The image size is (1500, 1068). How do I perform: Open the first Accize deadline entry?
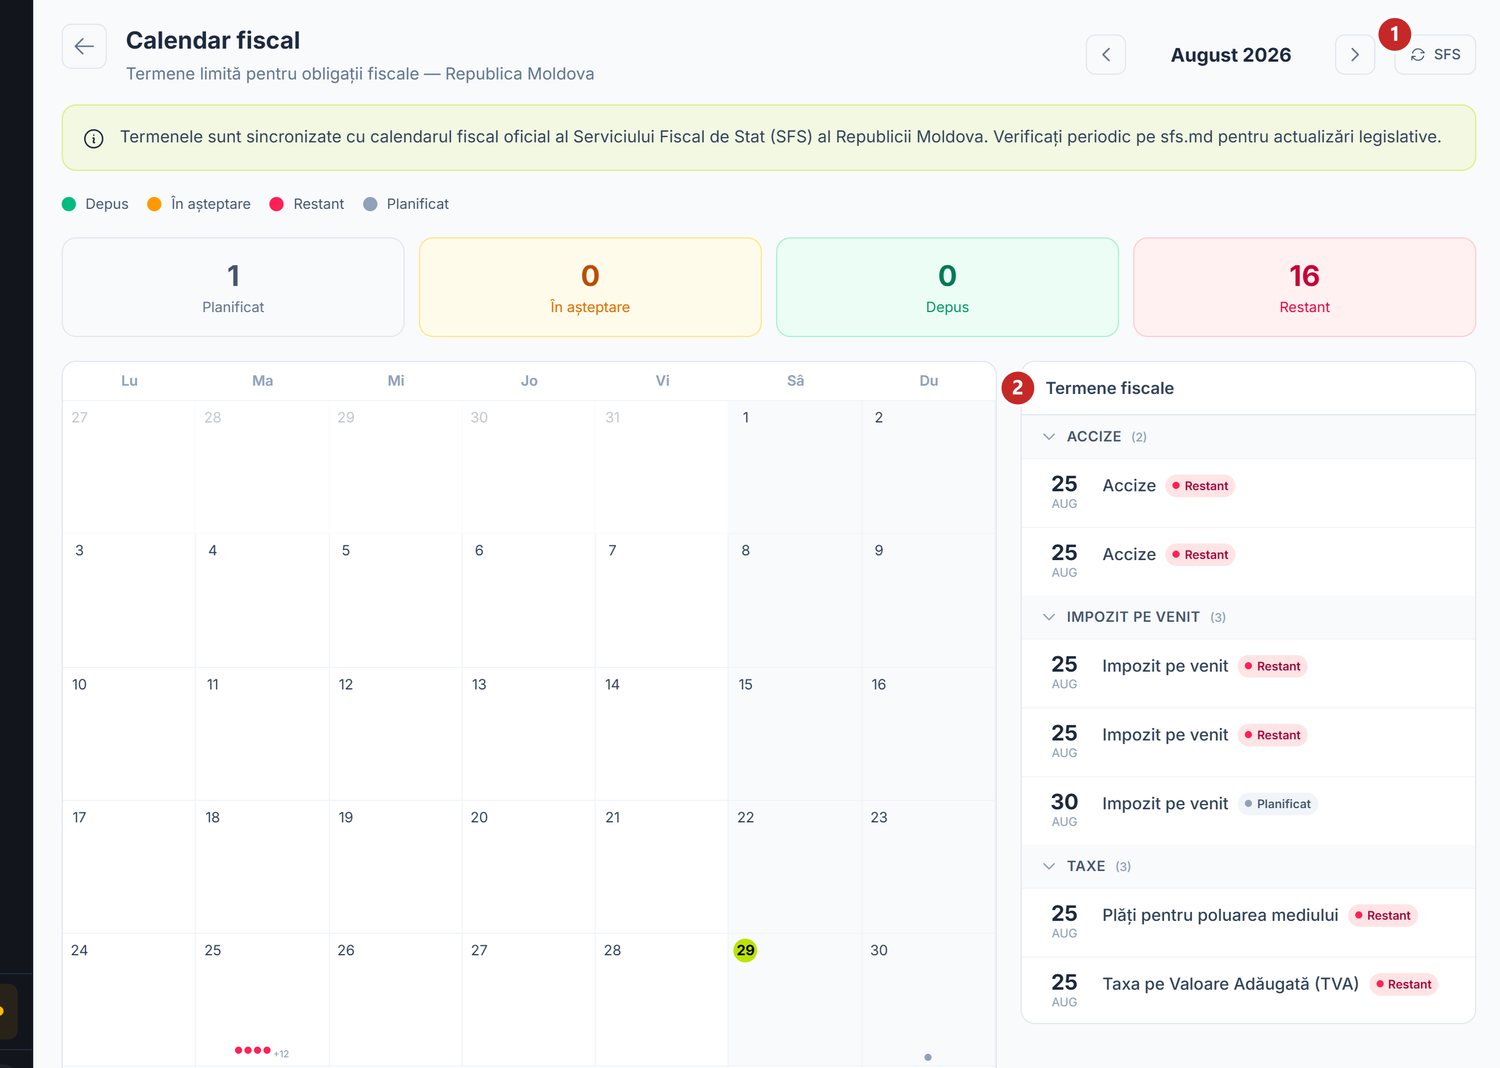click(x=1248, y=493)
